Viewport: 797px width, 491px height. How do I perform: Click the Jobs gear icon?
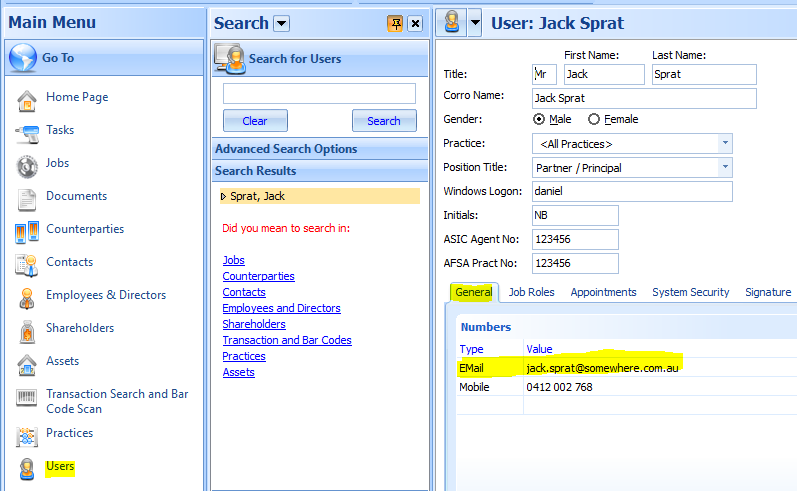click(27, 164)
